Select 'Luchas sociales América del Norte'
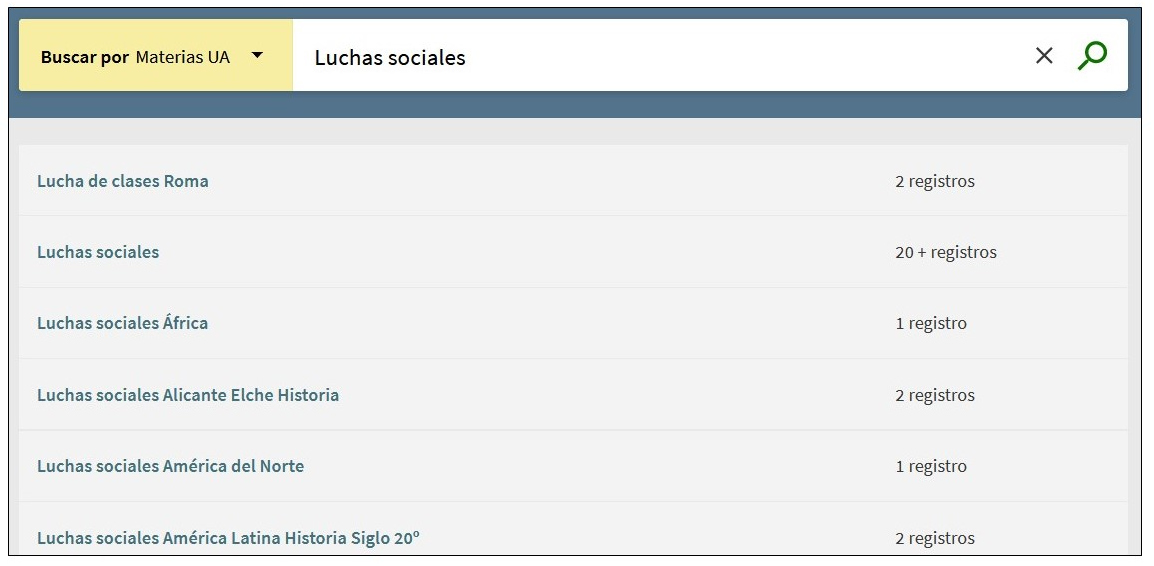This screenshot has width=1154, height=566. (x=170, y=466)
